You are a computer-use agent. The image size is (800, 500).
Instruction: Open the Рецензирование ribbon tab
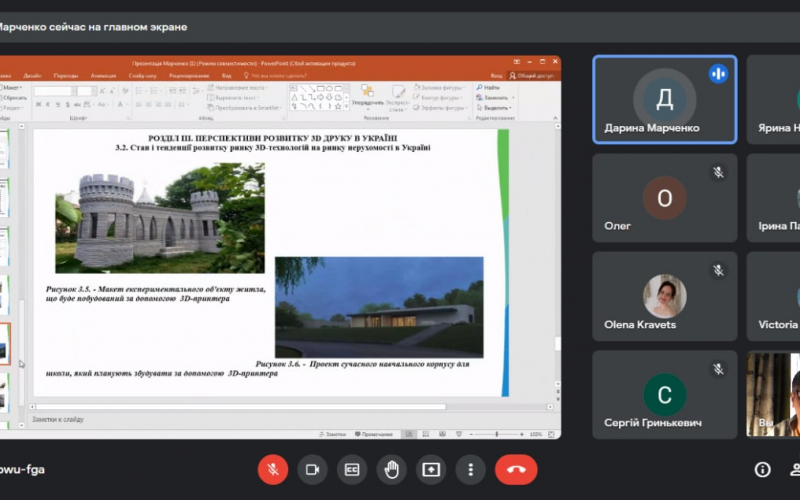click(189, 76)
